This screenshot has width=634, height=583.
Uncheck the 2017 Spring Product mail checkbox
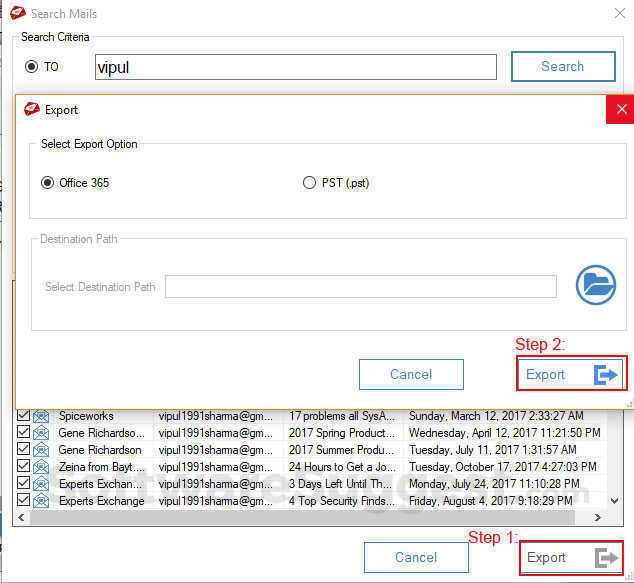[x=23, y=432]
